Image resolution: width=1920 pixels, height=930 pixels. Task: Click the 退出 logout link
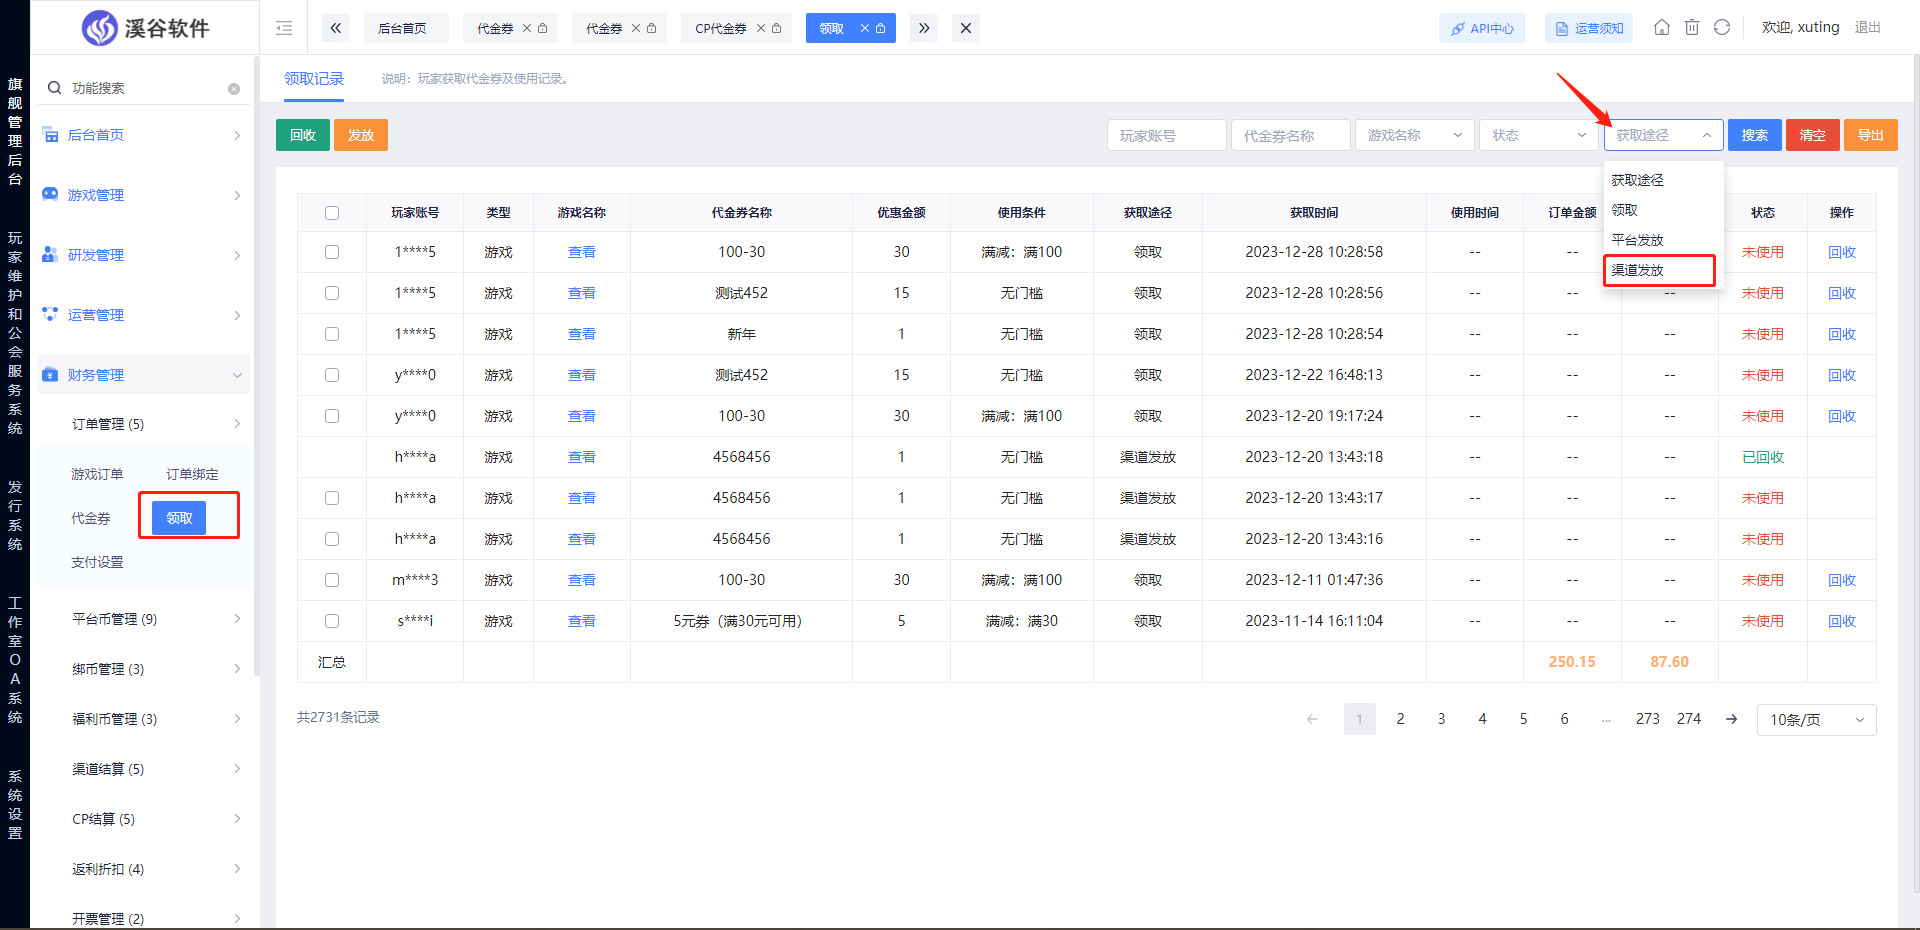[x=1868, y=27]
